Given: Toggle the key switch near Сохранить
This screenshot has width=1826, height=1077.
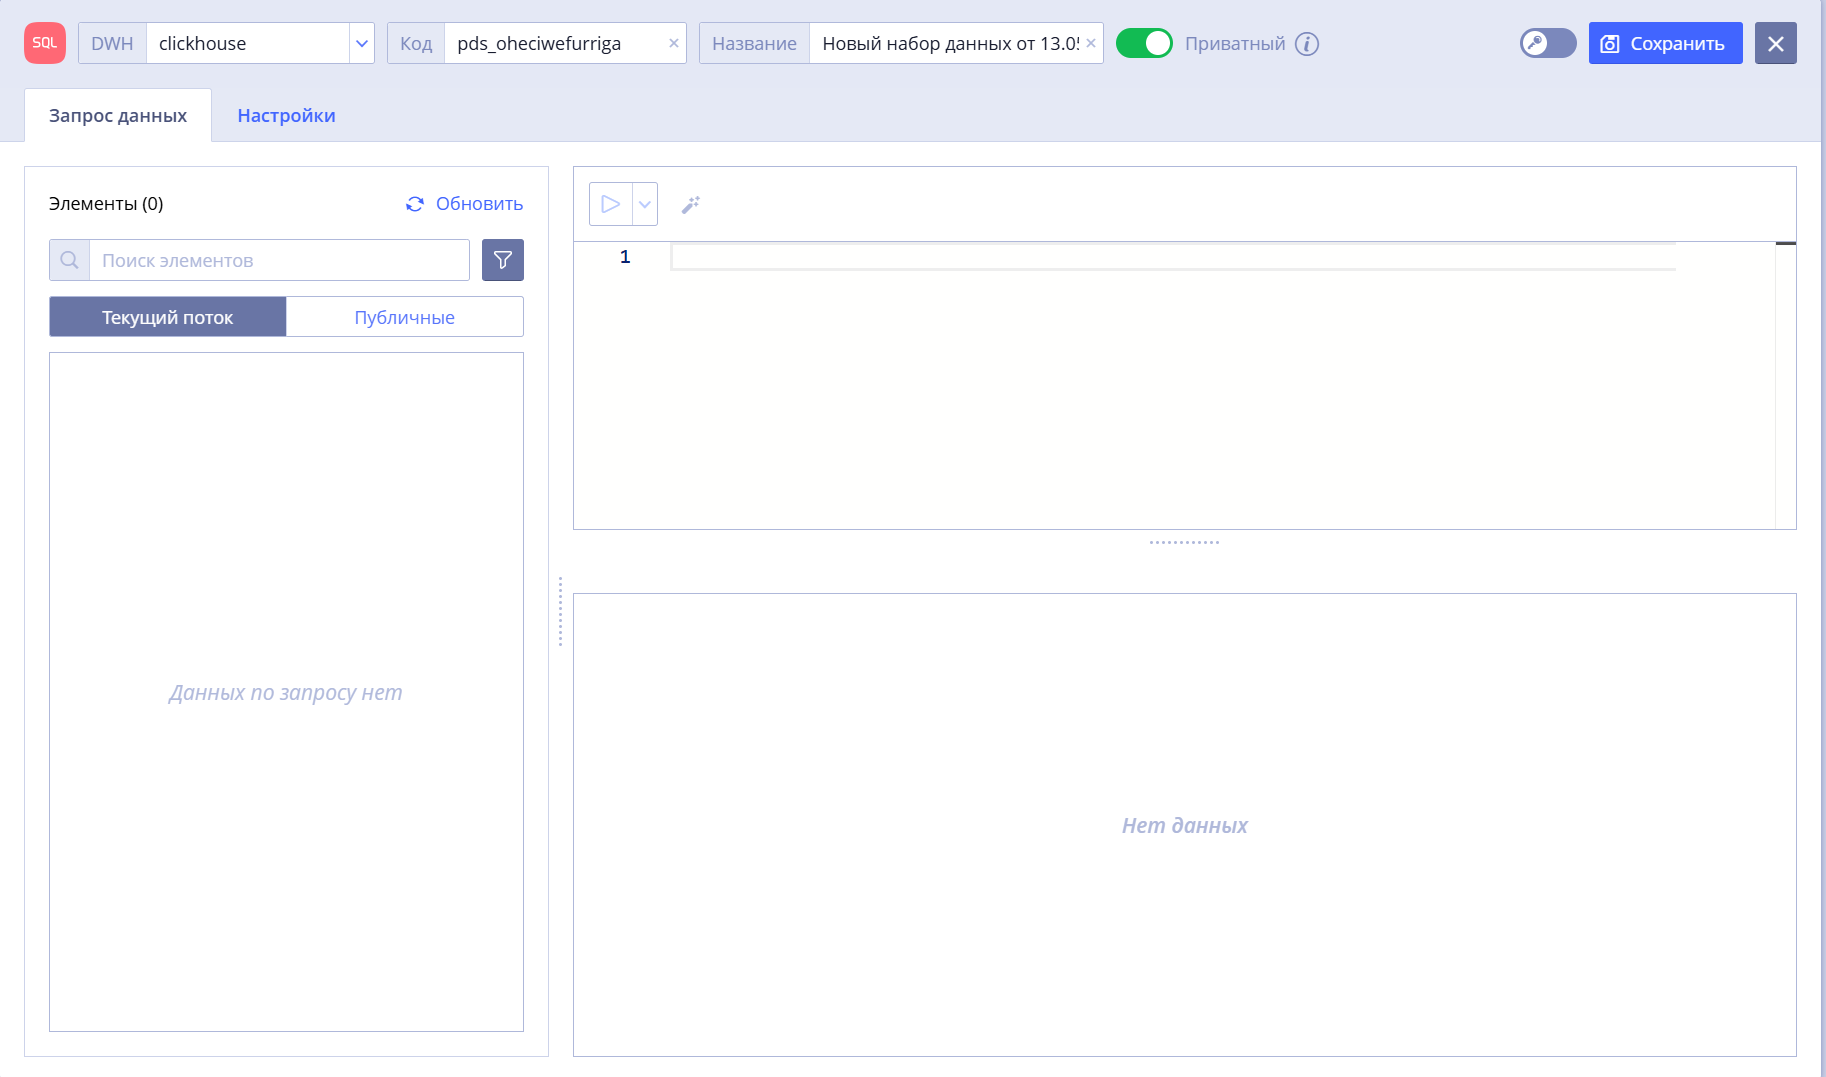Looking at the screenshot, I should click(1548, 43).
